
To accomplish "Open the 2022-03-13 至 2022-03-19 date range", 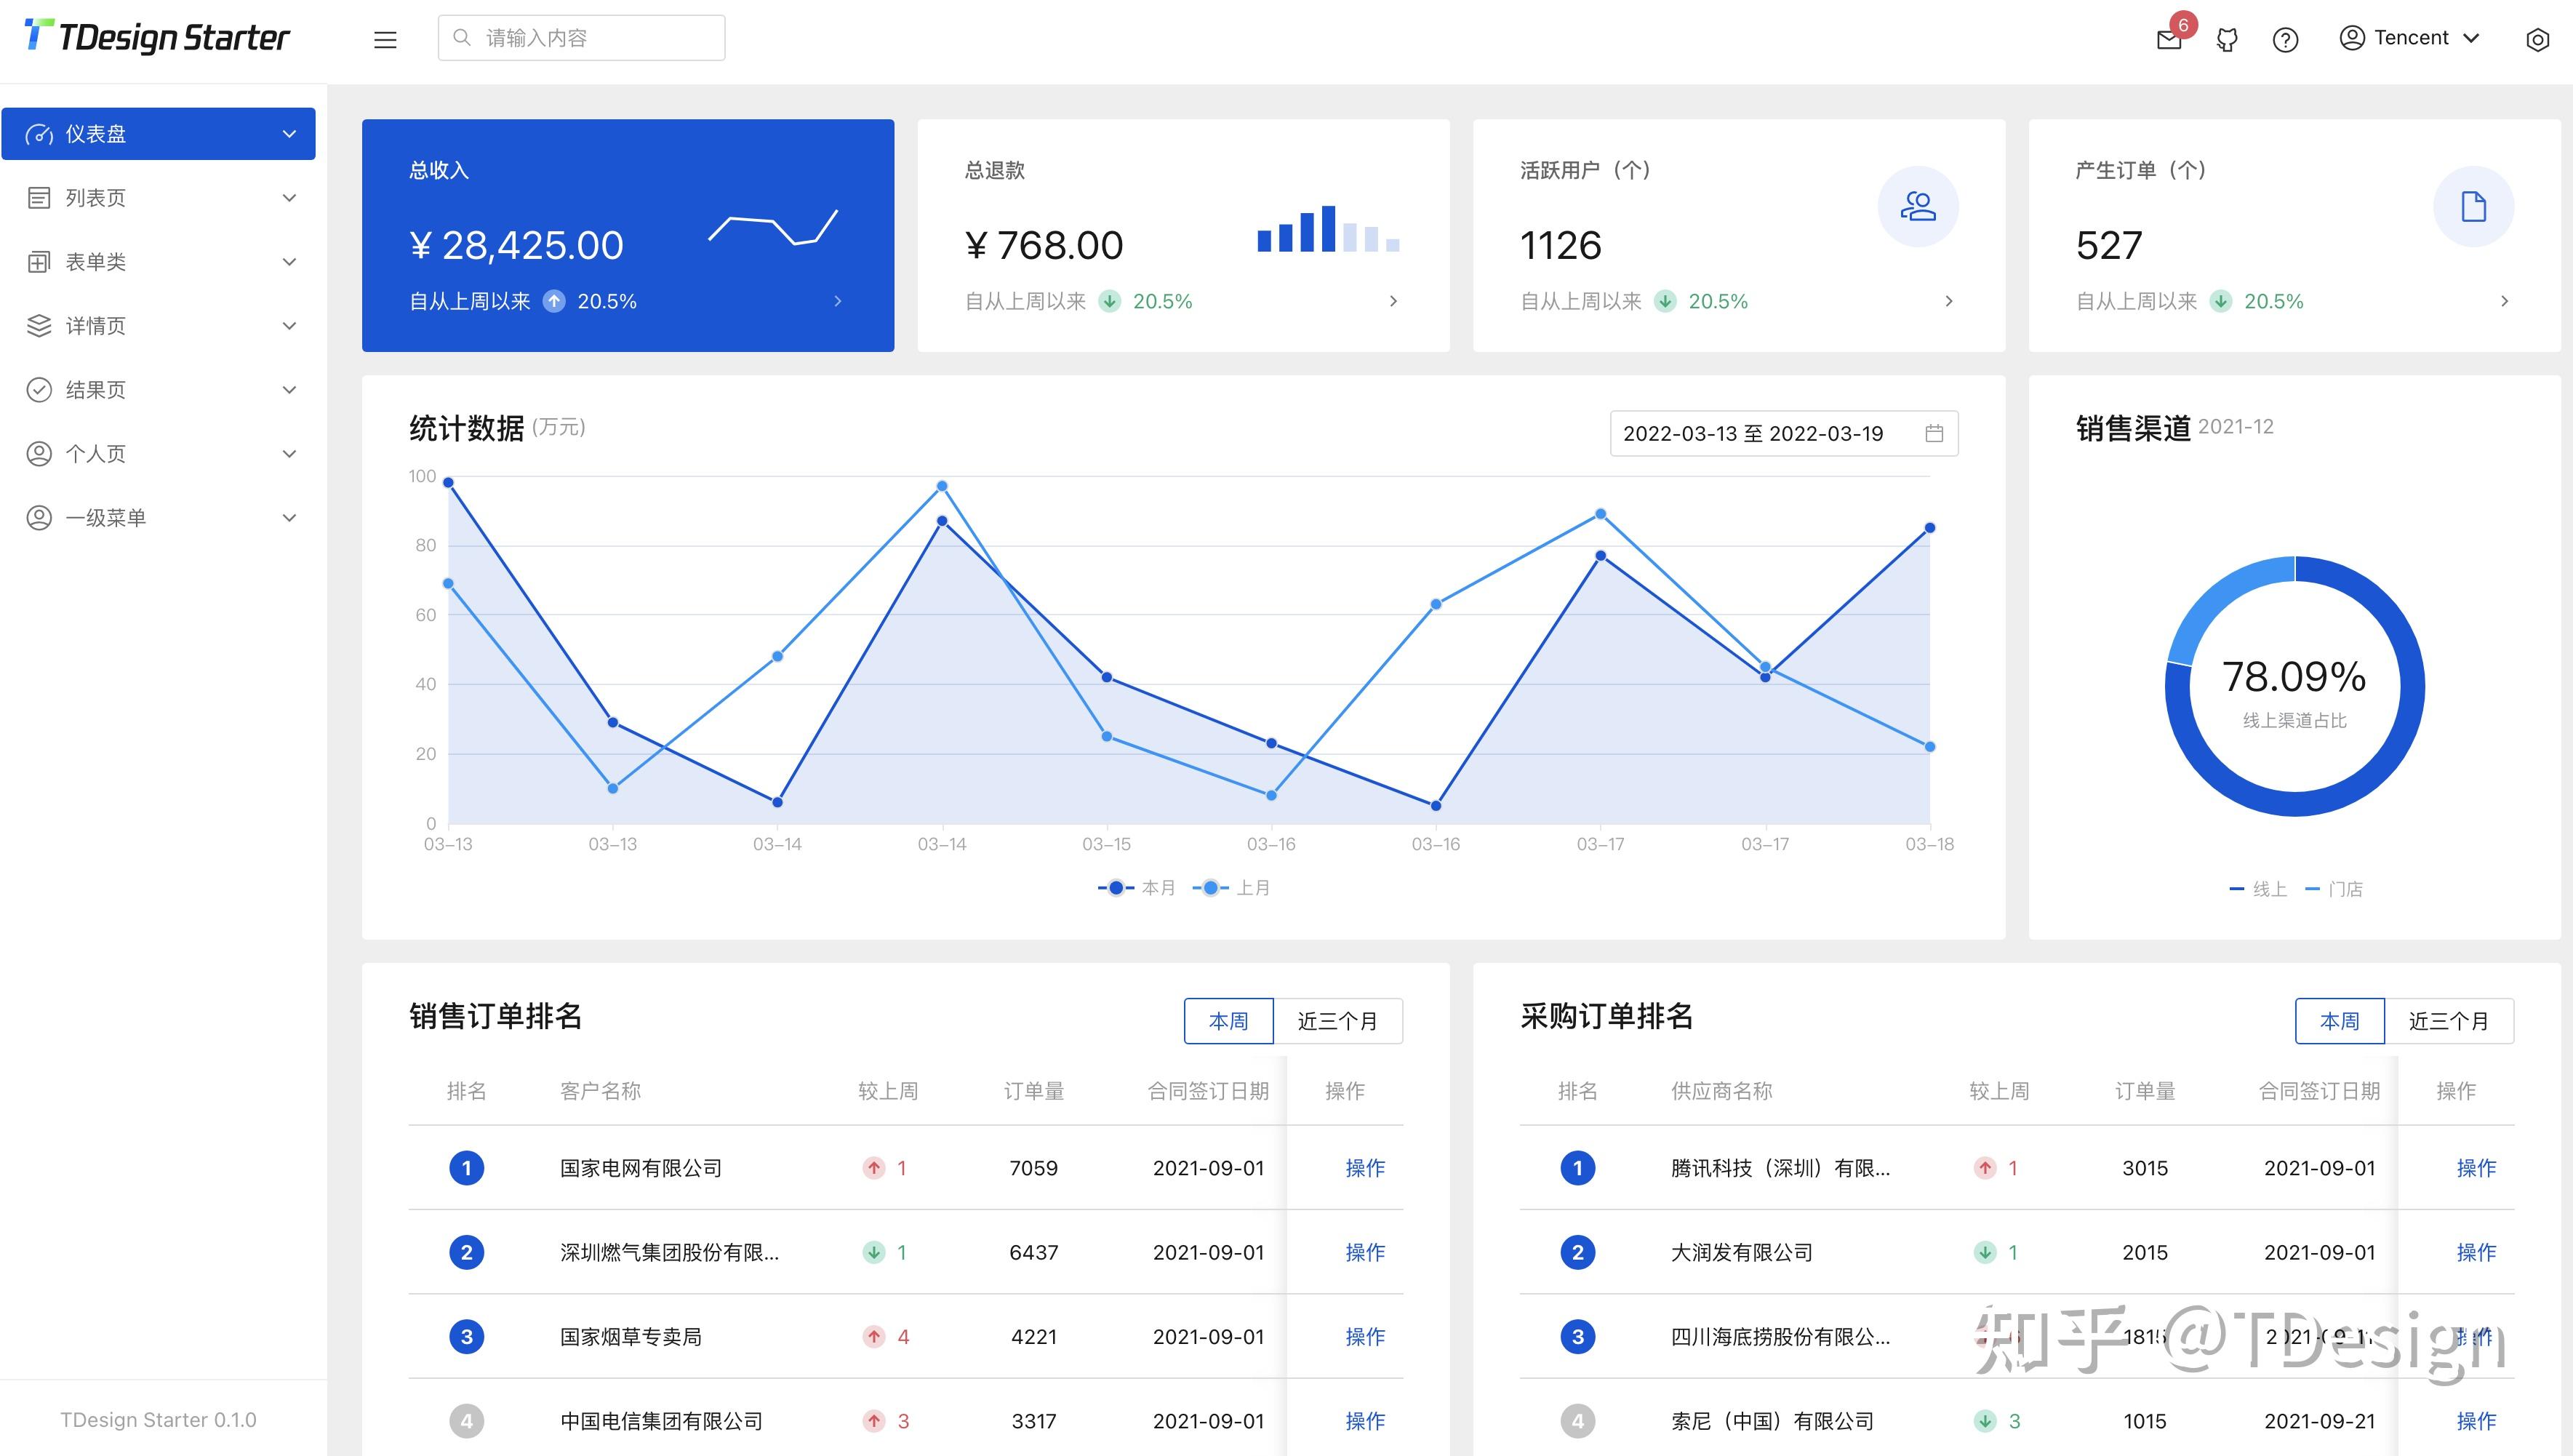I will [x=1784, y=433].
